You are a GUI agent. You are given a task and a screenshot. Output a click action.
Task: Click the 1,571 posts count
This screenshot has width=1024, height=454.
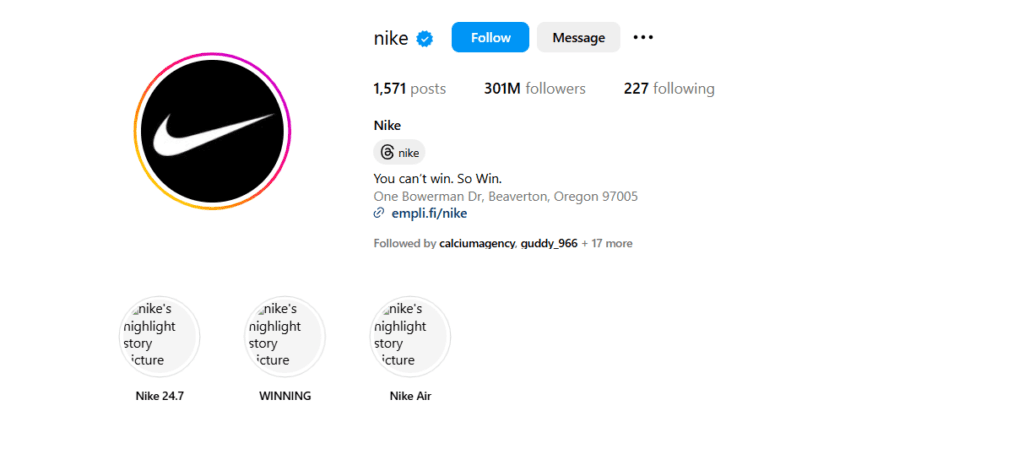pyautogui.click(x=409, y=89)
